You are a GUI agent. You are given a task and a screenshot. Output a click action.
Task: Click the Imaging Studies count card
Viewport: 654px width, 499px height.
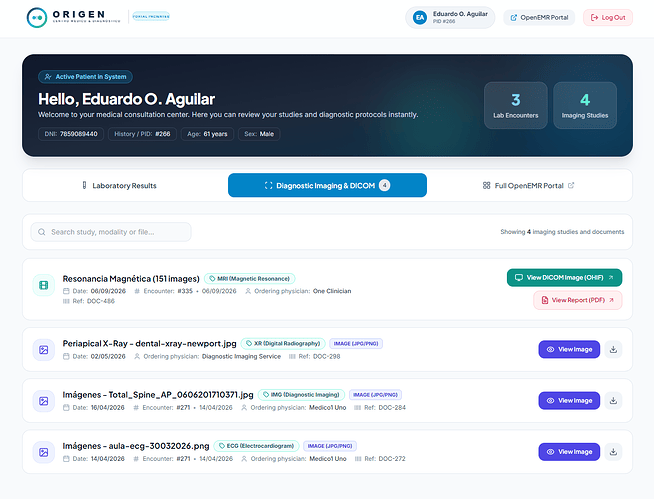585,105
